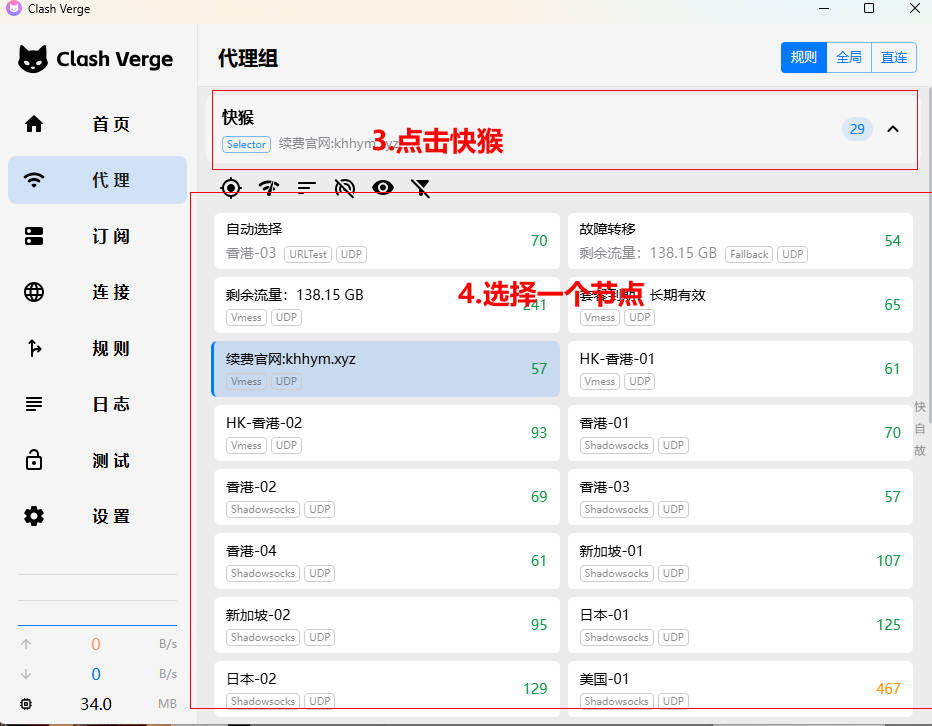The width and height of the screenshot is (932, 726).
Task: Select the 长期有效 Vmess node
Action: coord(740,304)
